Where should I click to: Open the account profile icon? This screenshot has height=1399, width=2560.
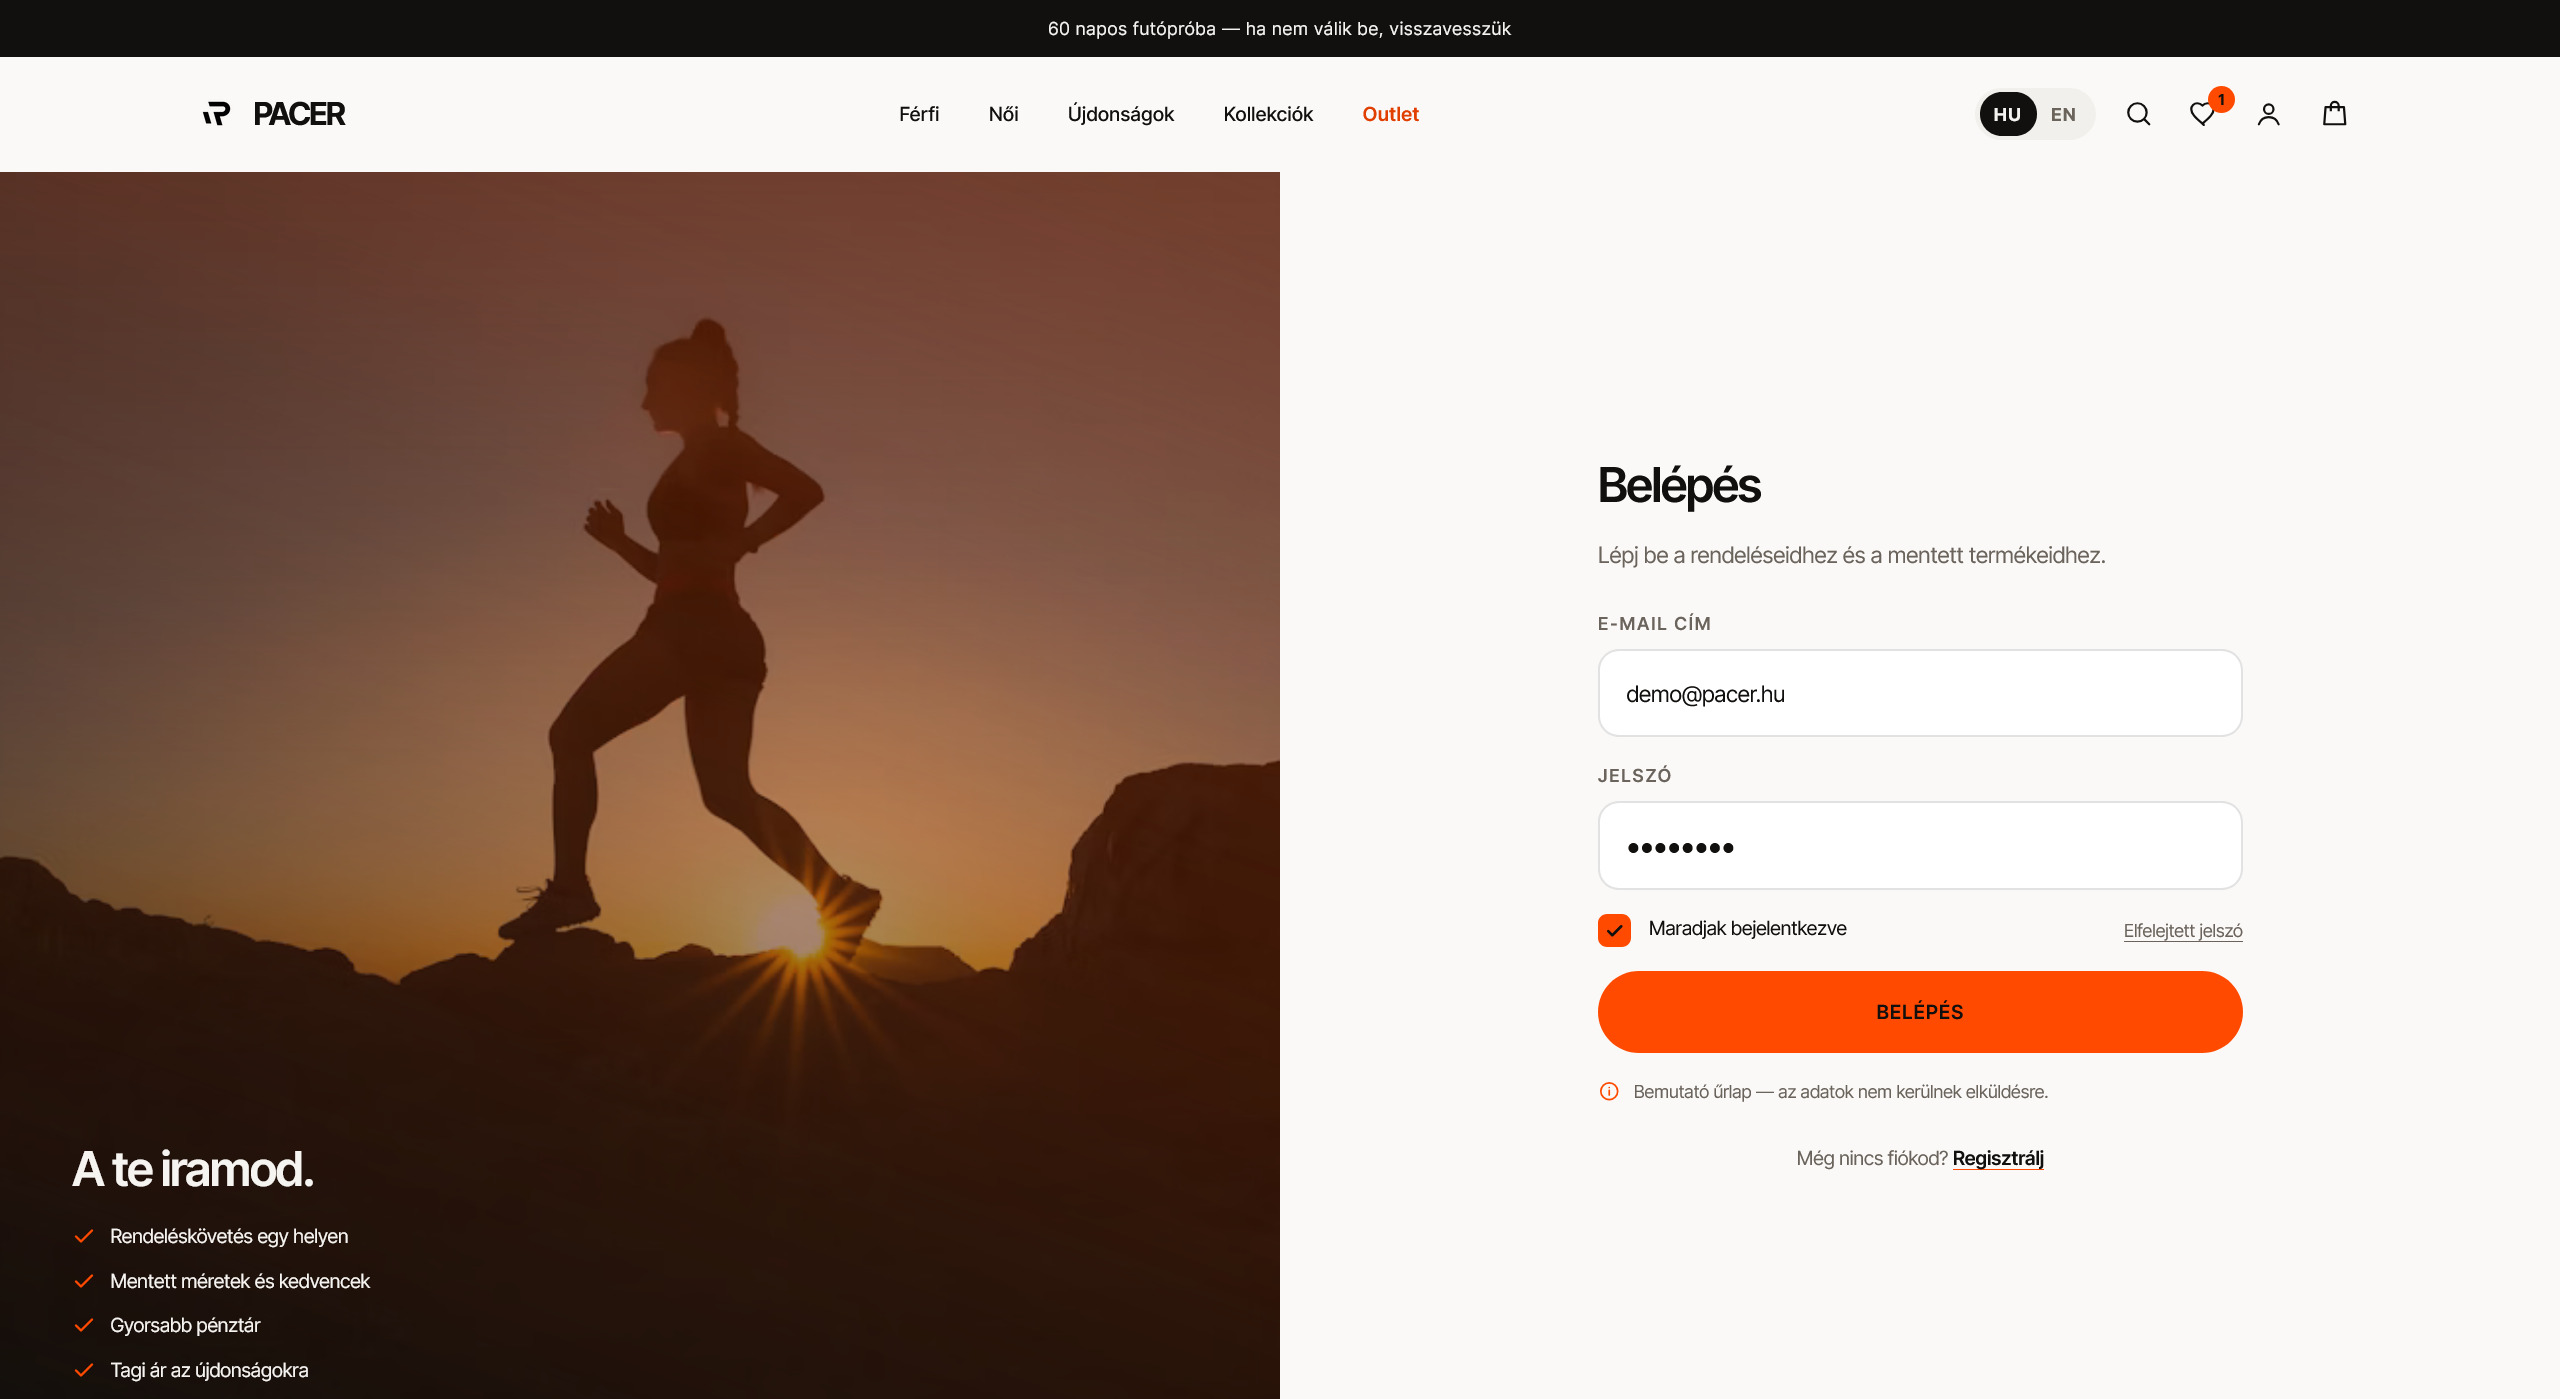click(x=2268, y=114)
